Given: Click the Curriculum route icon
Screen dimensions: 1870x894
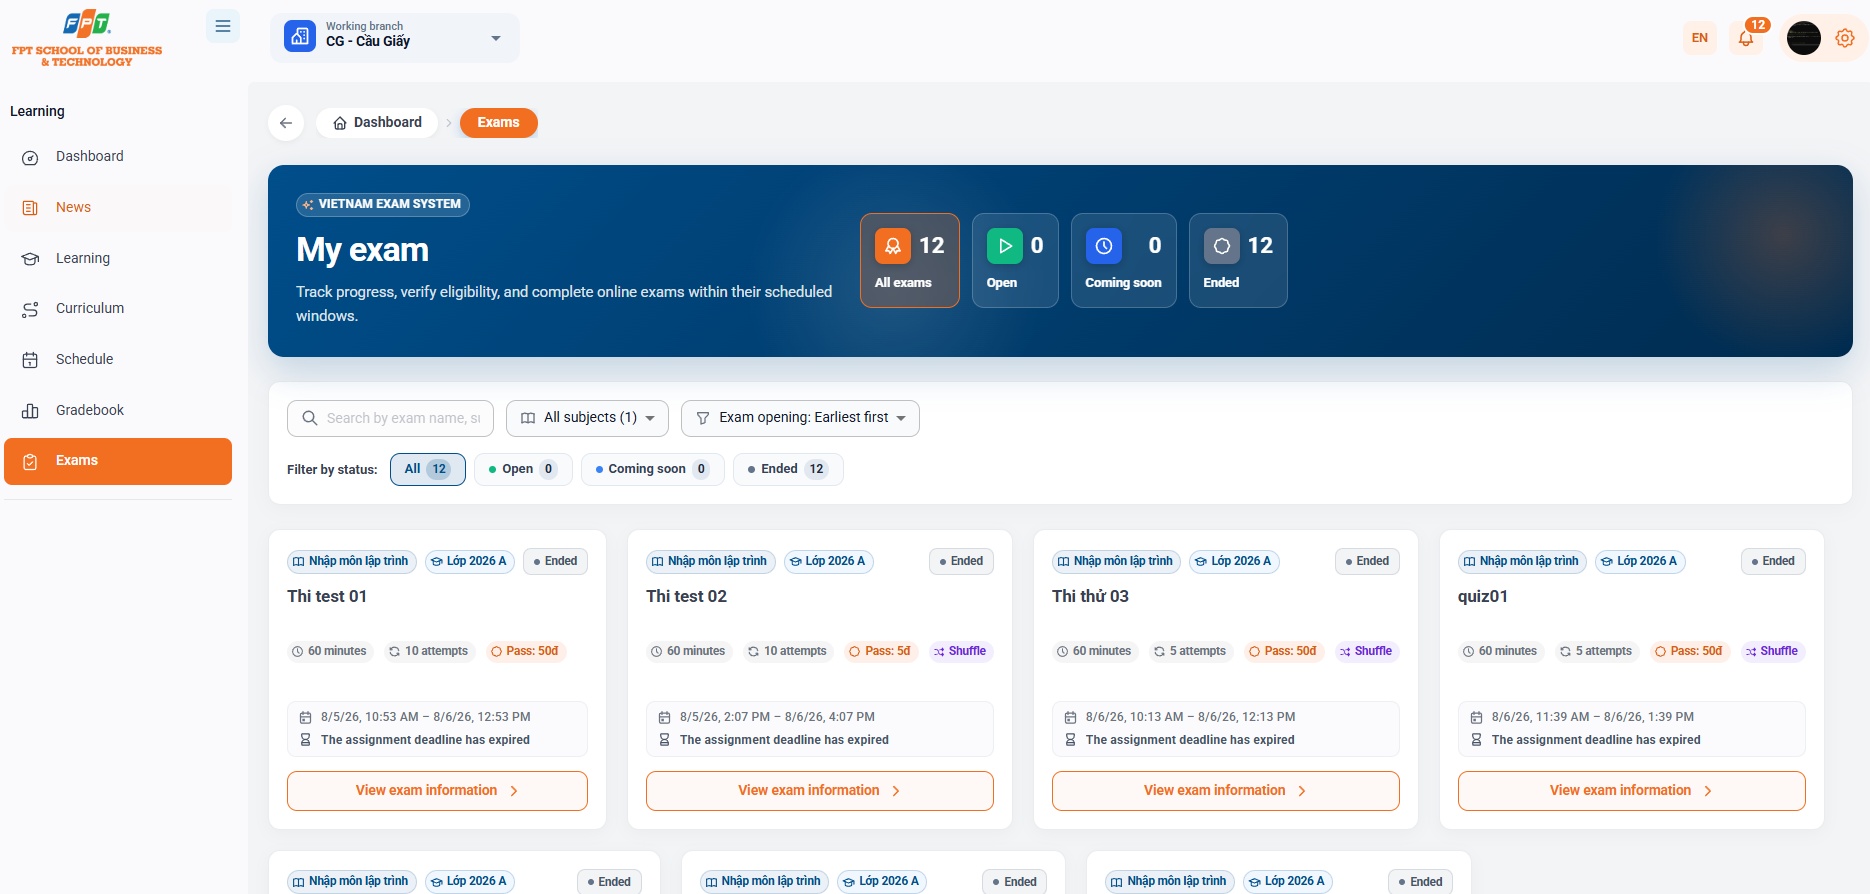Looking at the screenshot, I should pyautogui.click(x=30, y=310).
